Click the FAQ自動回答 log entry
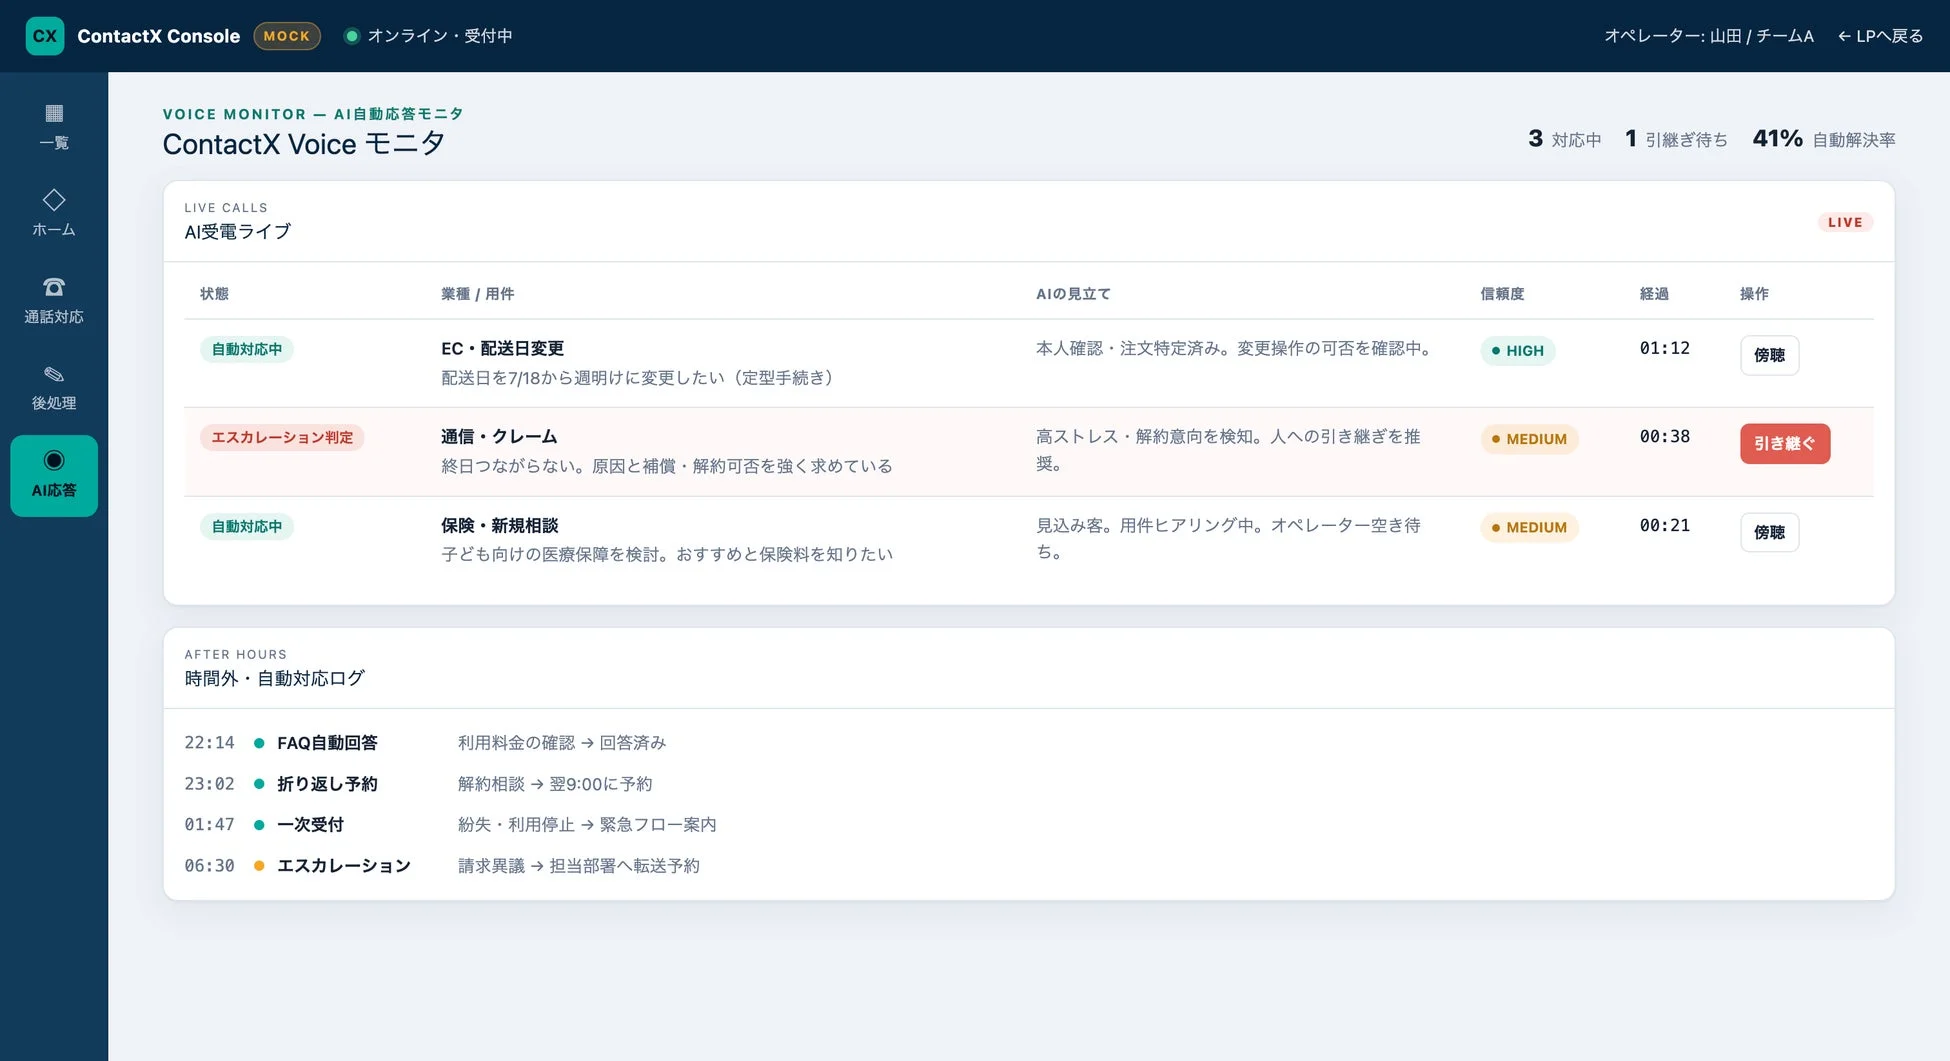 pos(327,743)
